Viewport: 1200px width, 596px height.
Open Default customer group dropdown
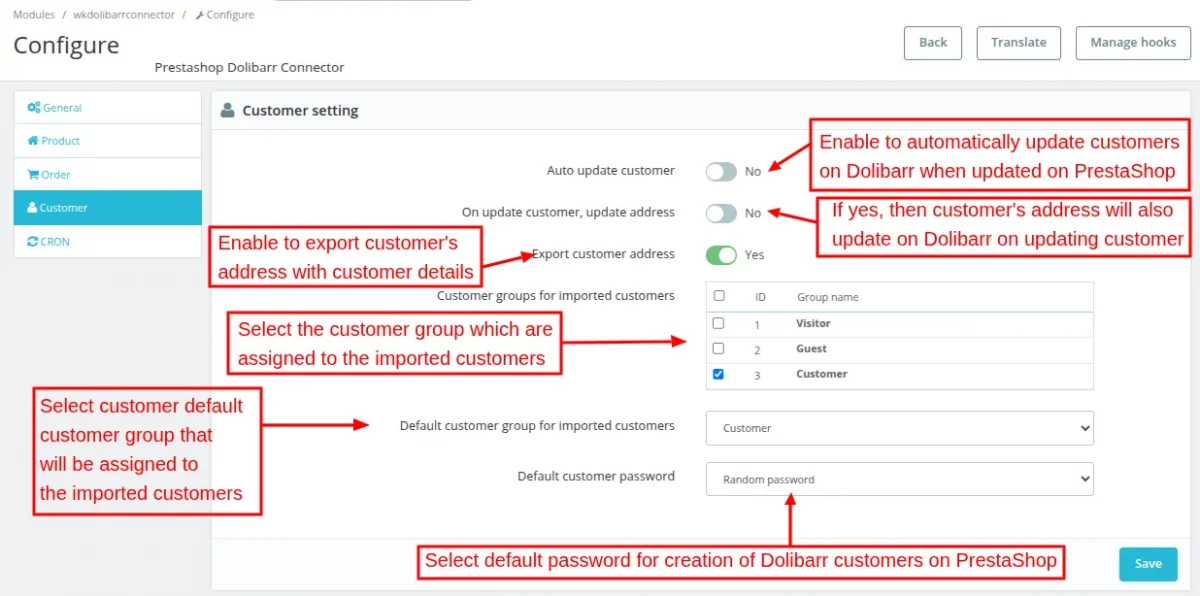pos(900,428)
